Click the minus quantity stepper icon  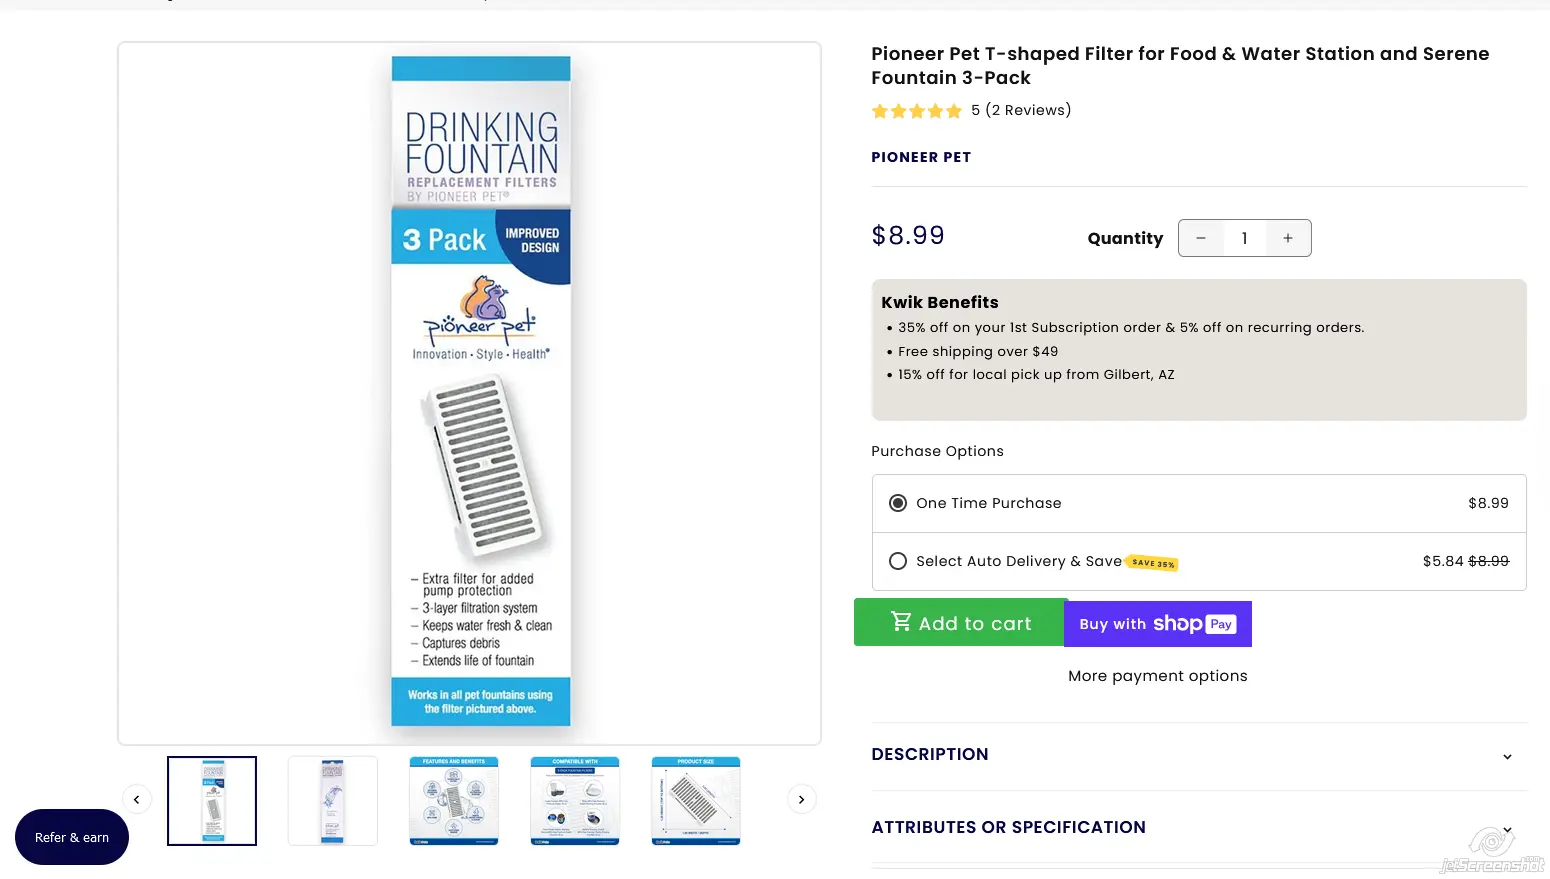(x=1201, y=238)
